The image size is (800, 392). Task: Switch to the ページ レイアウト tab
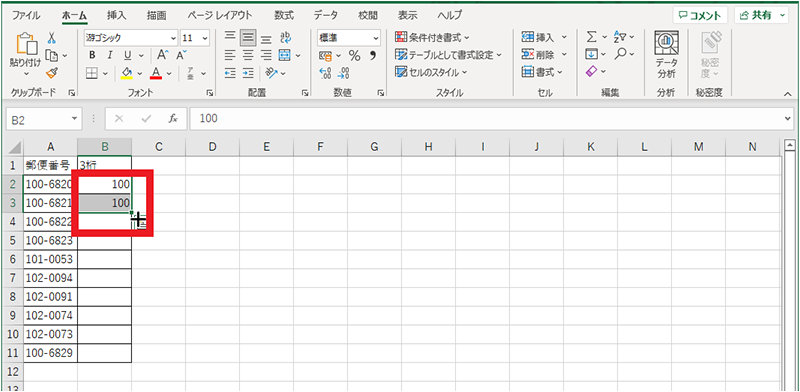(219, 15)
